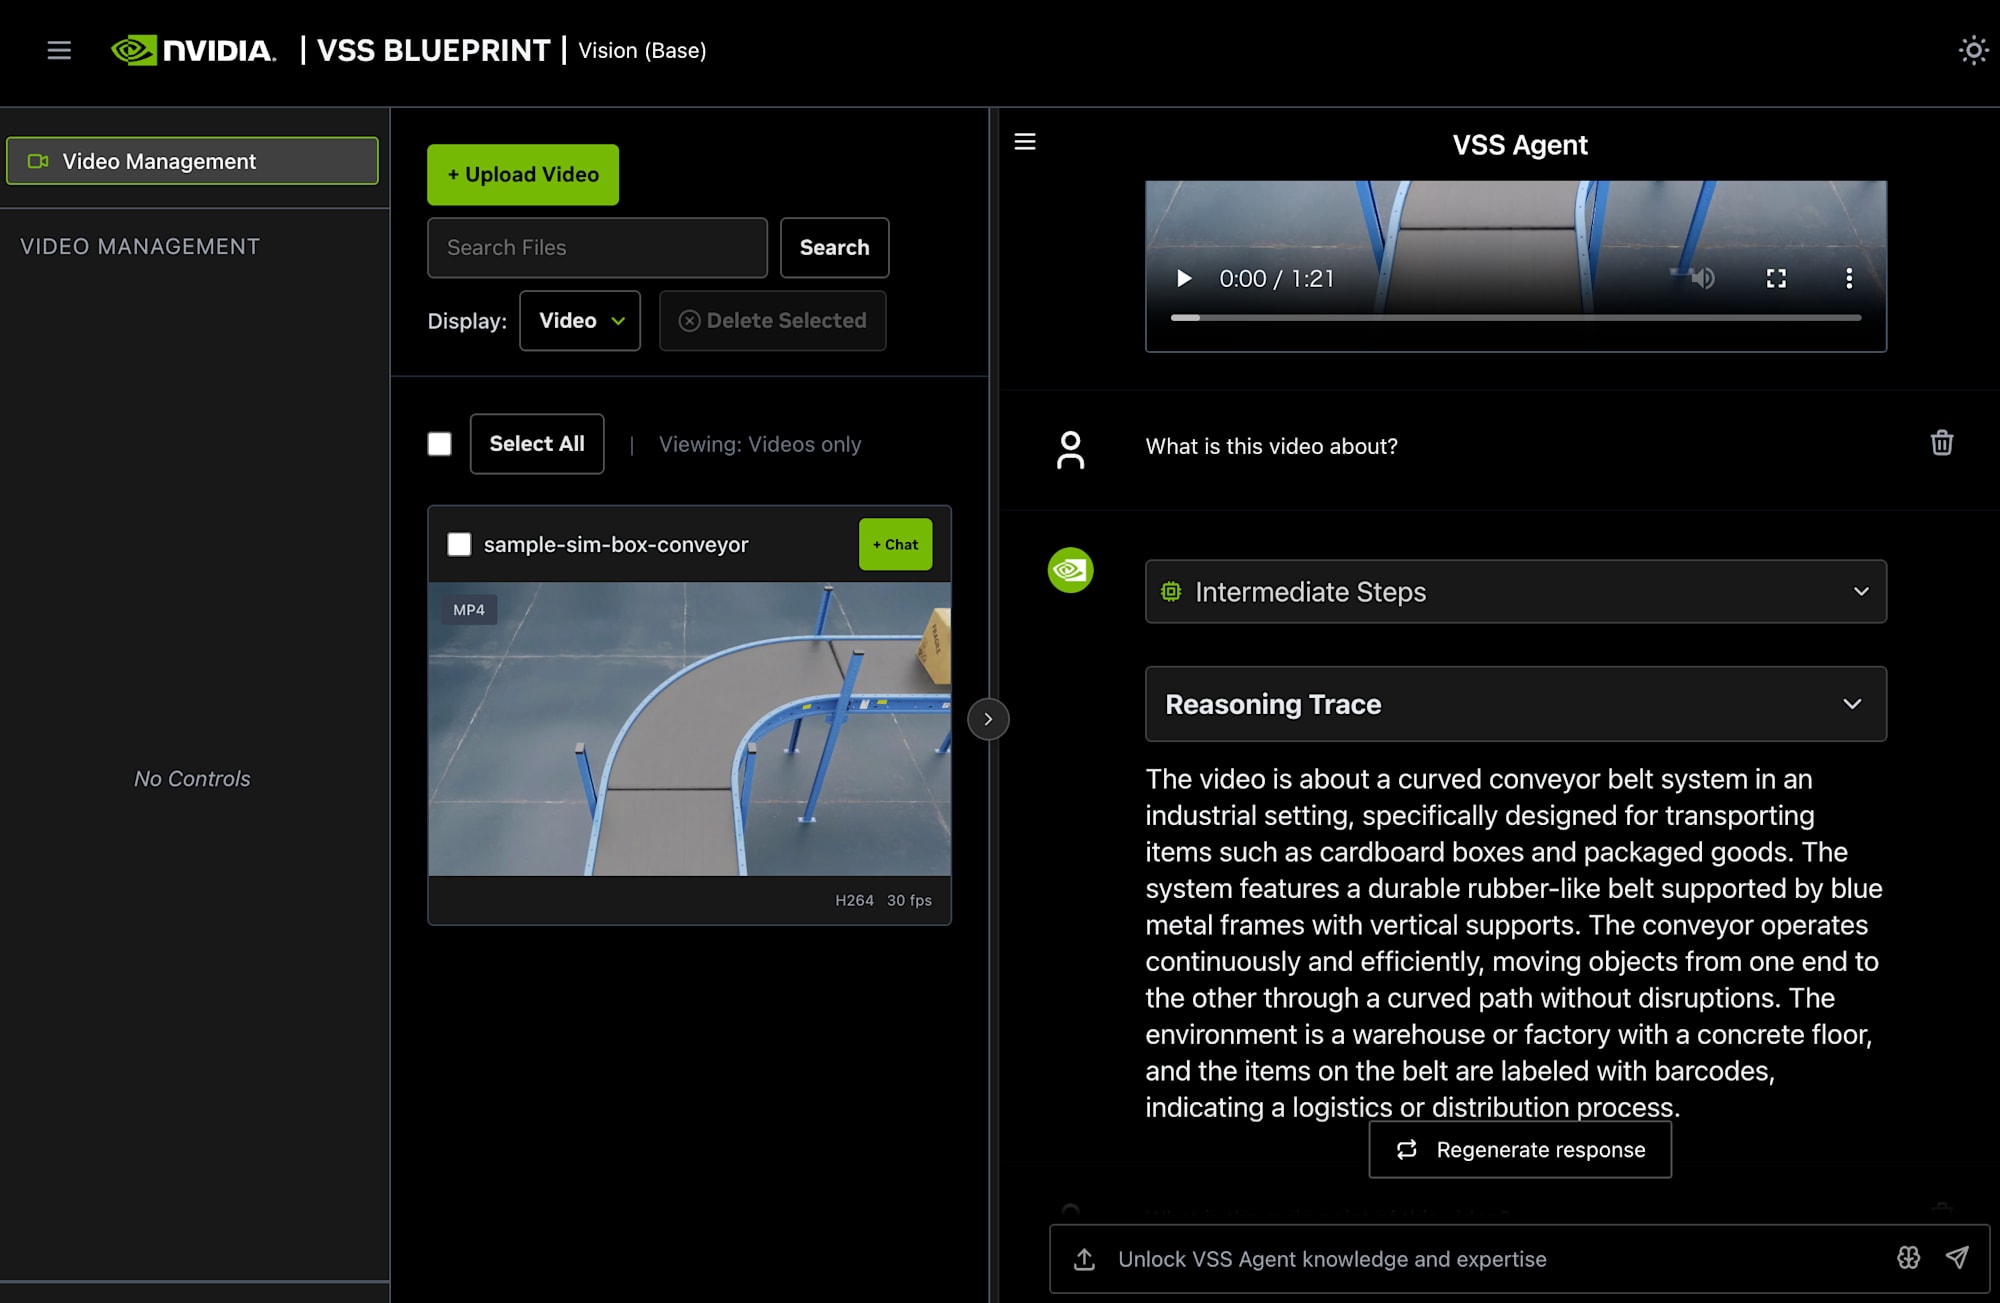Open the VSS Agent panel menu icon
The height and width of the screenshot is (1303, 2000).
pos(1025,142)
